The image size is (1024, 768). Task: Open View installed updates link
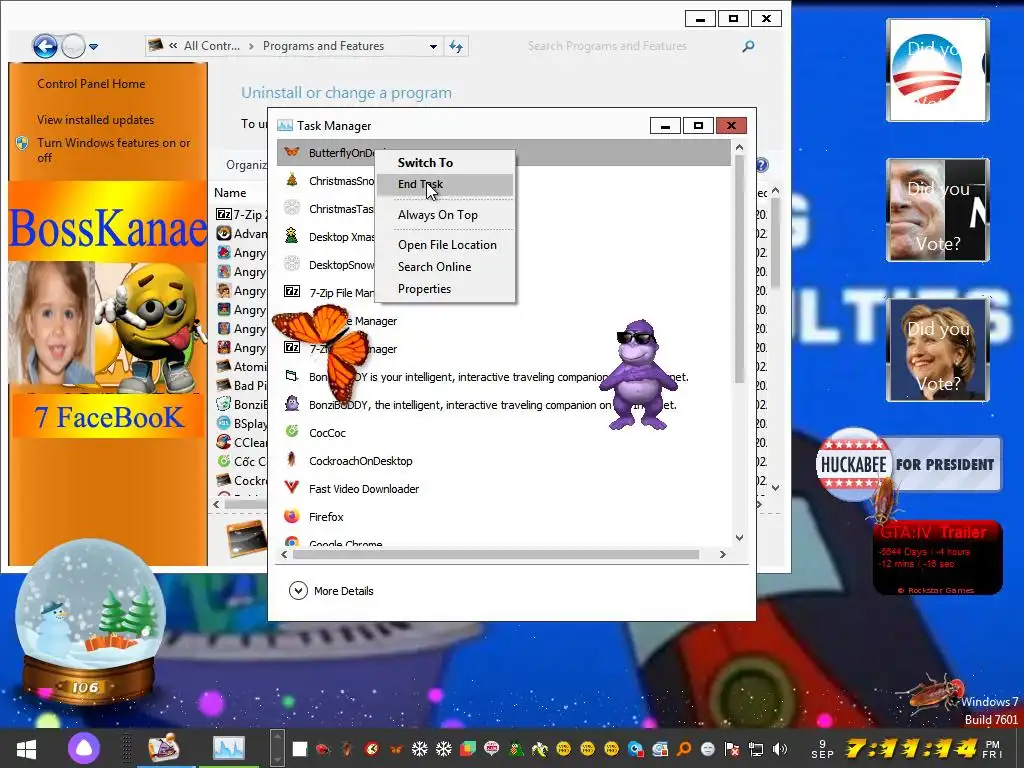point(95,120)
